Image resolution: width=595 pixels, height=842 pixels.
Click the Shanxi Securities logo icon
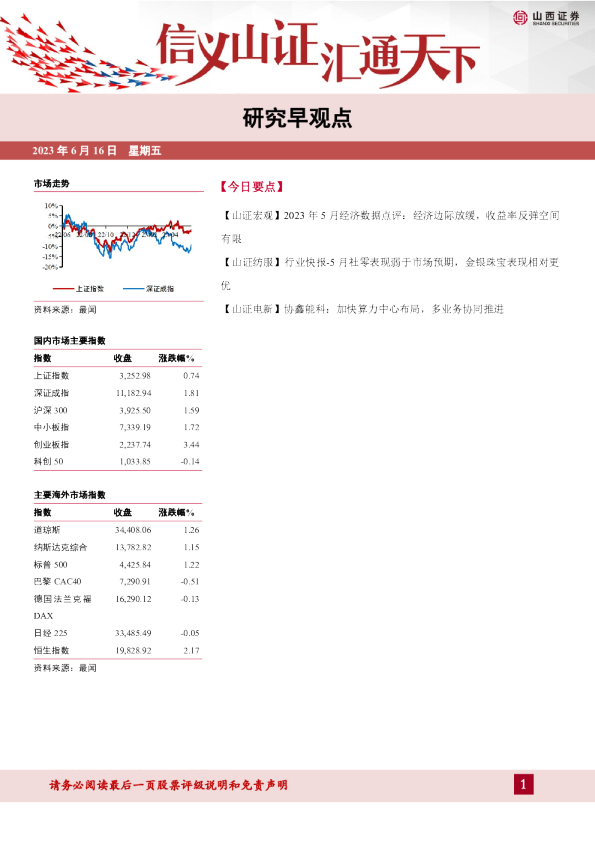[520, 18]
